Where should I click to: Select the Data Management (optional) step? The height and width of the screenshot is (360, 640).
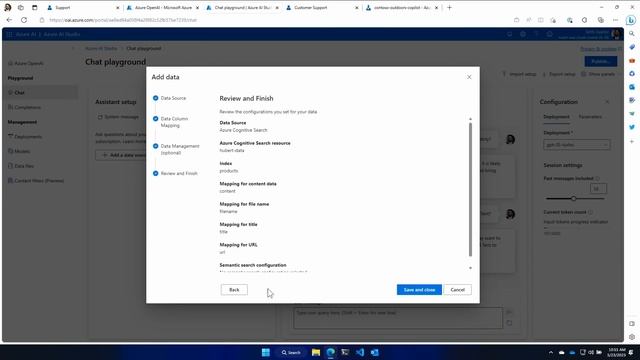pos(176,149)
